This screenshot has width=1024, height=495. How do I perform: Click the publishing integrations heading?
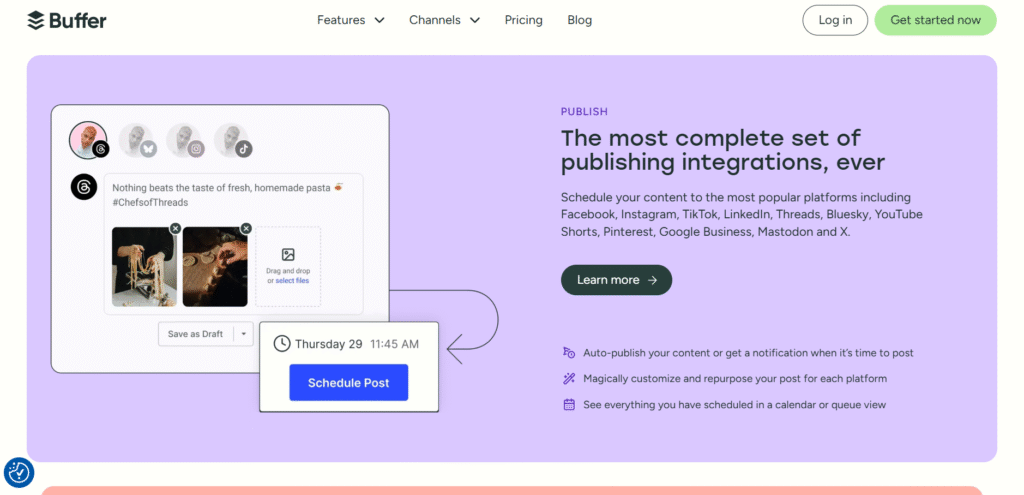[723, 150]
